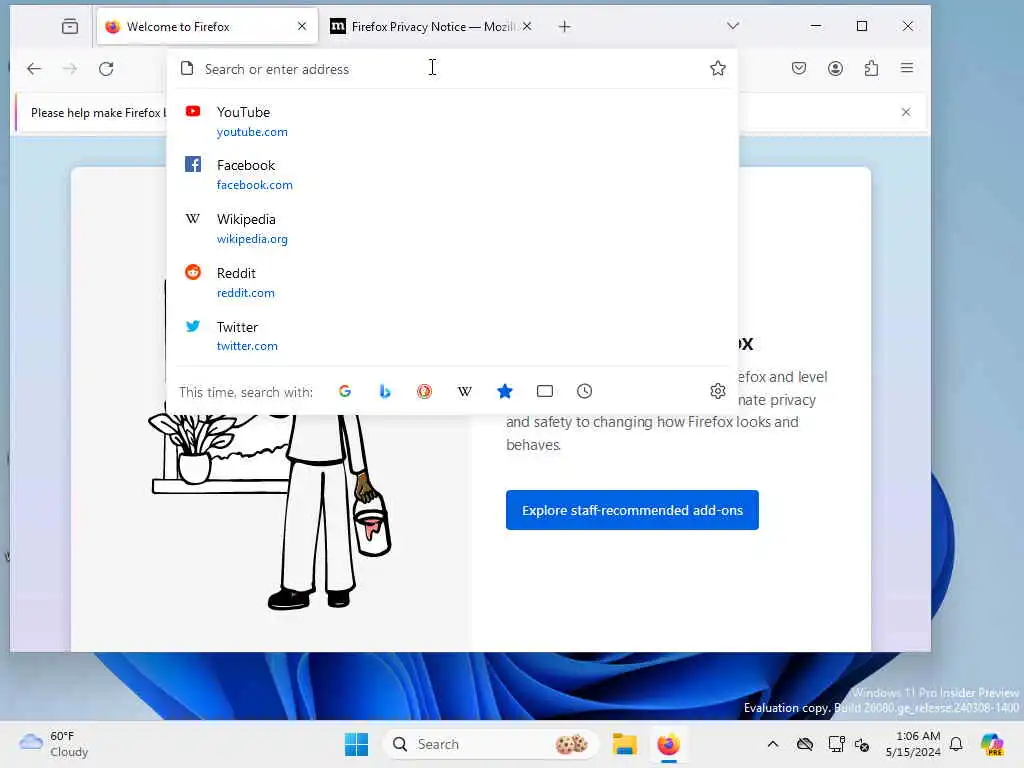The image size is (1024, 768).
Task: Search this time with Google icon
Action: [345, 391]
